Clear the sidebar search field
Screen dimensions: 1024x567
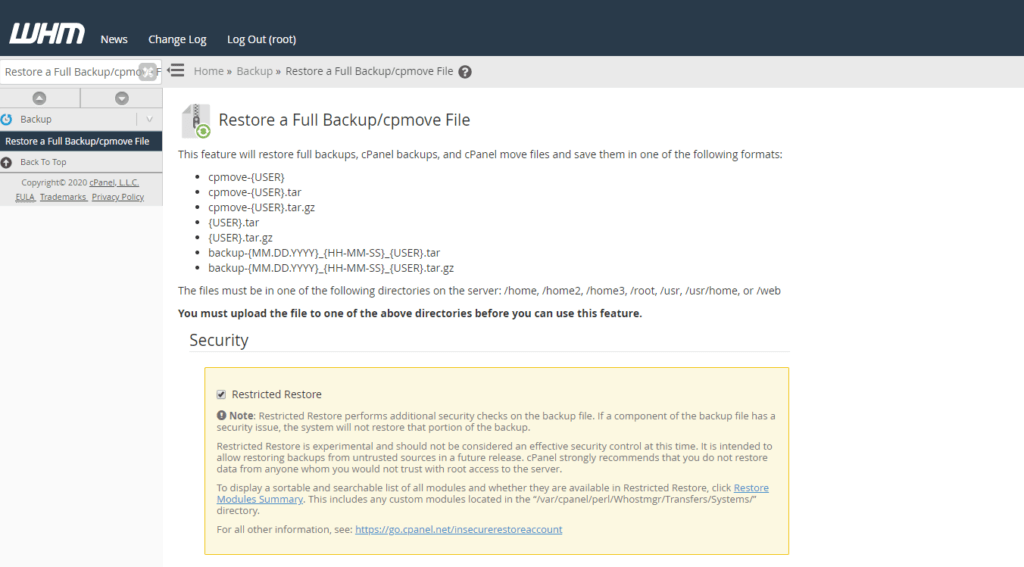coord(148,72)
